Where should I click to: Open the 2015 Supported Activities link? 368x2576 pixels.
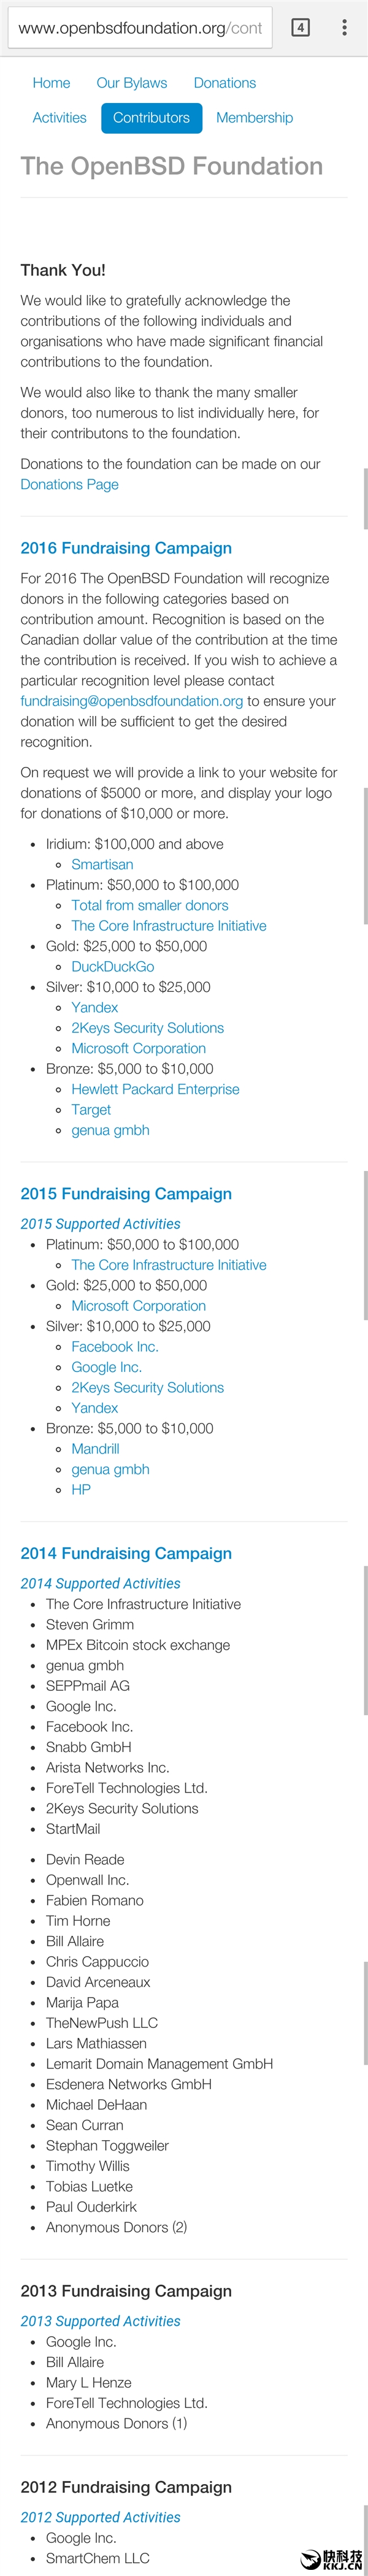(x=100, y=1224)
